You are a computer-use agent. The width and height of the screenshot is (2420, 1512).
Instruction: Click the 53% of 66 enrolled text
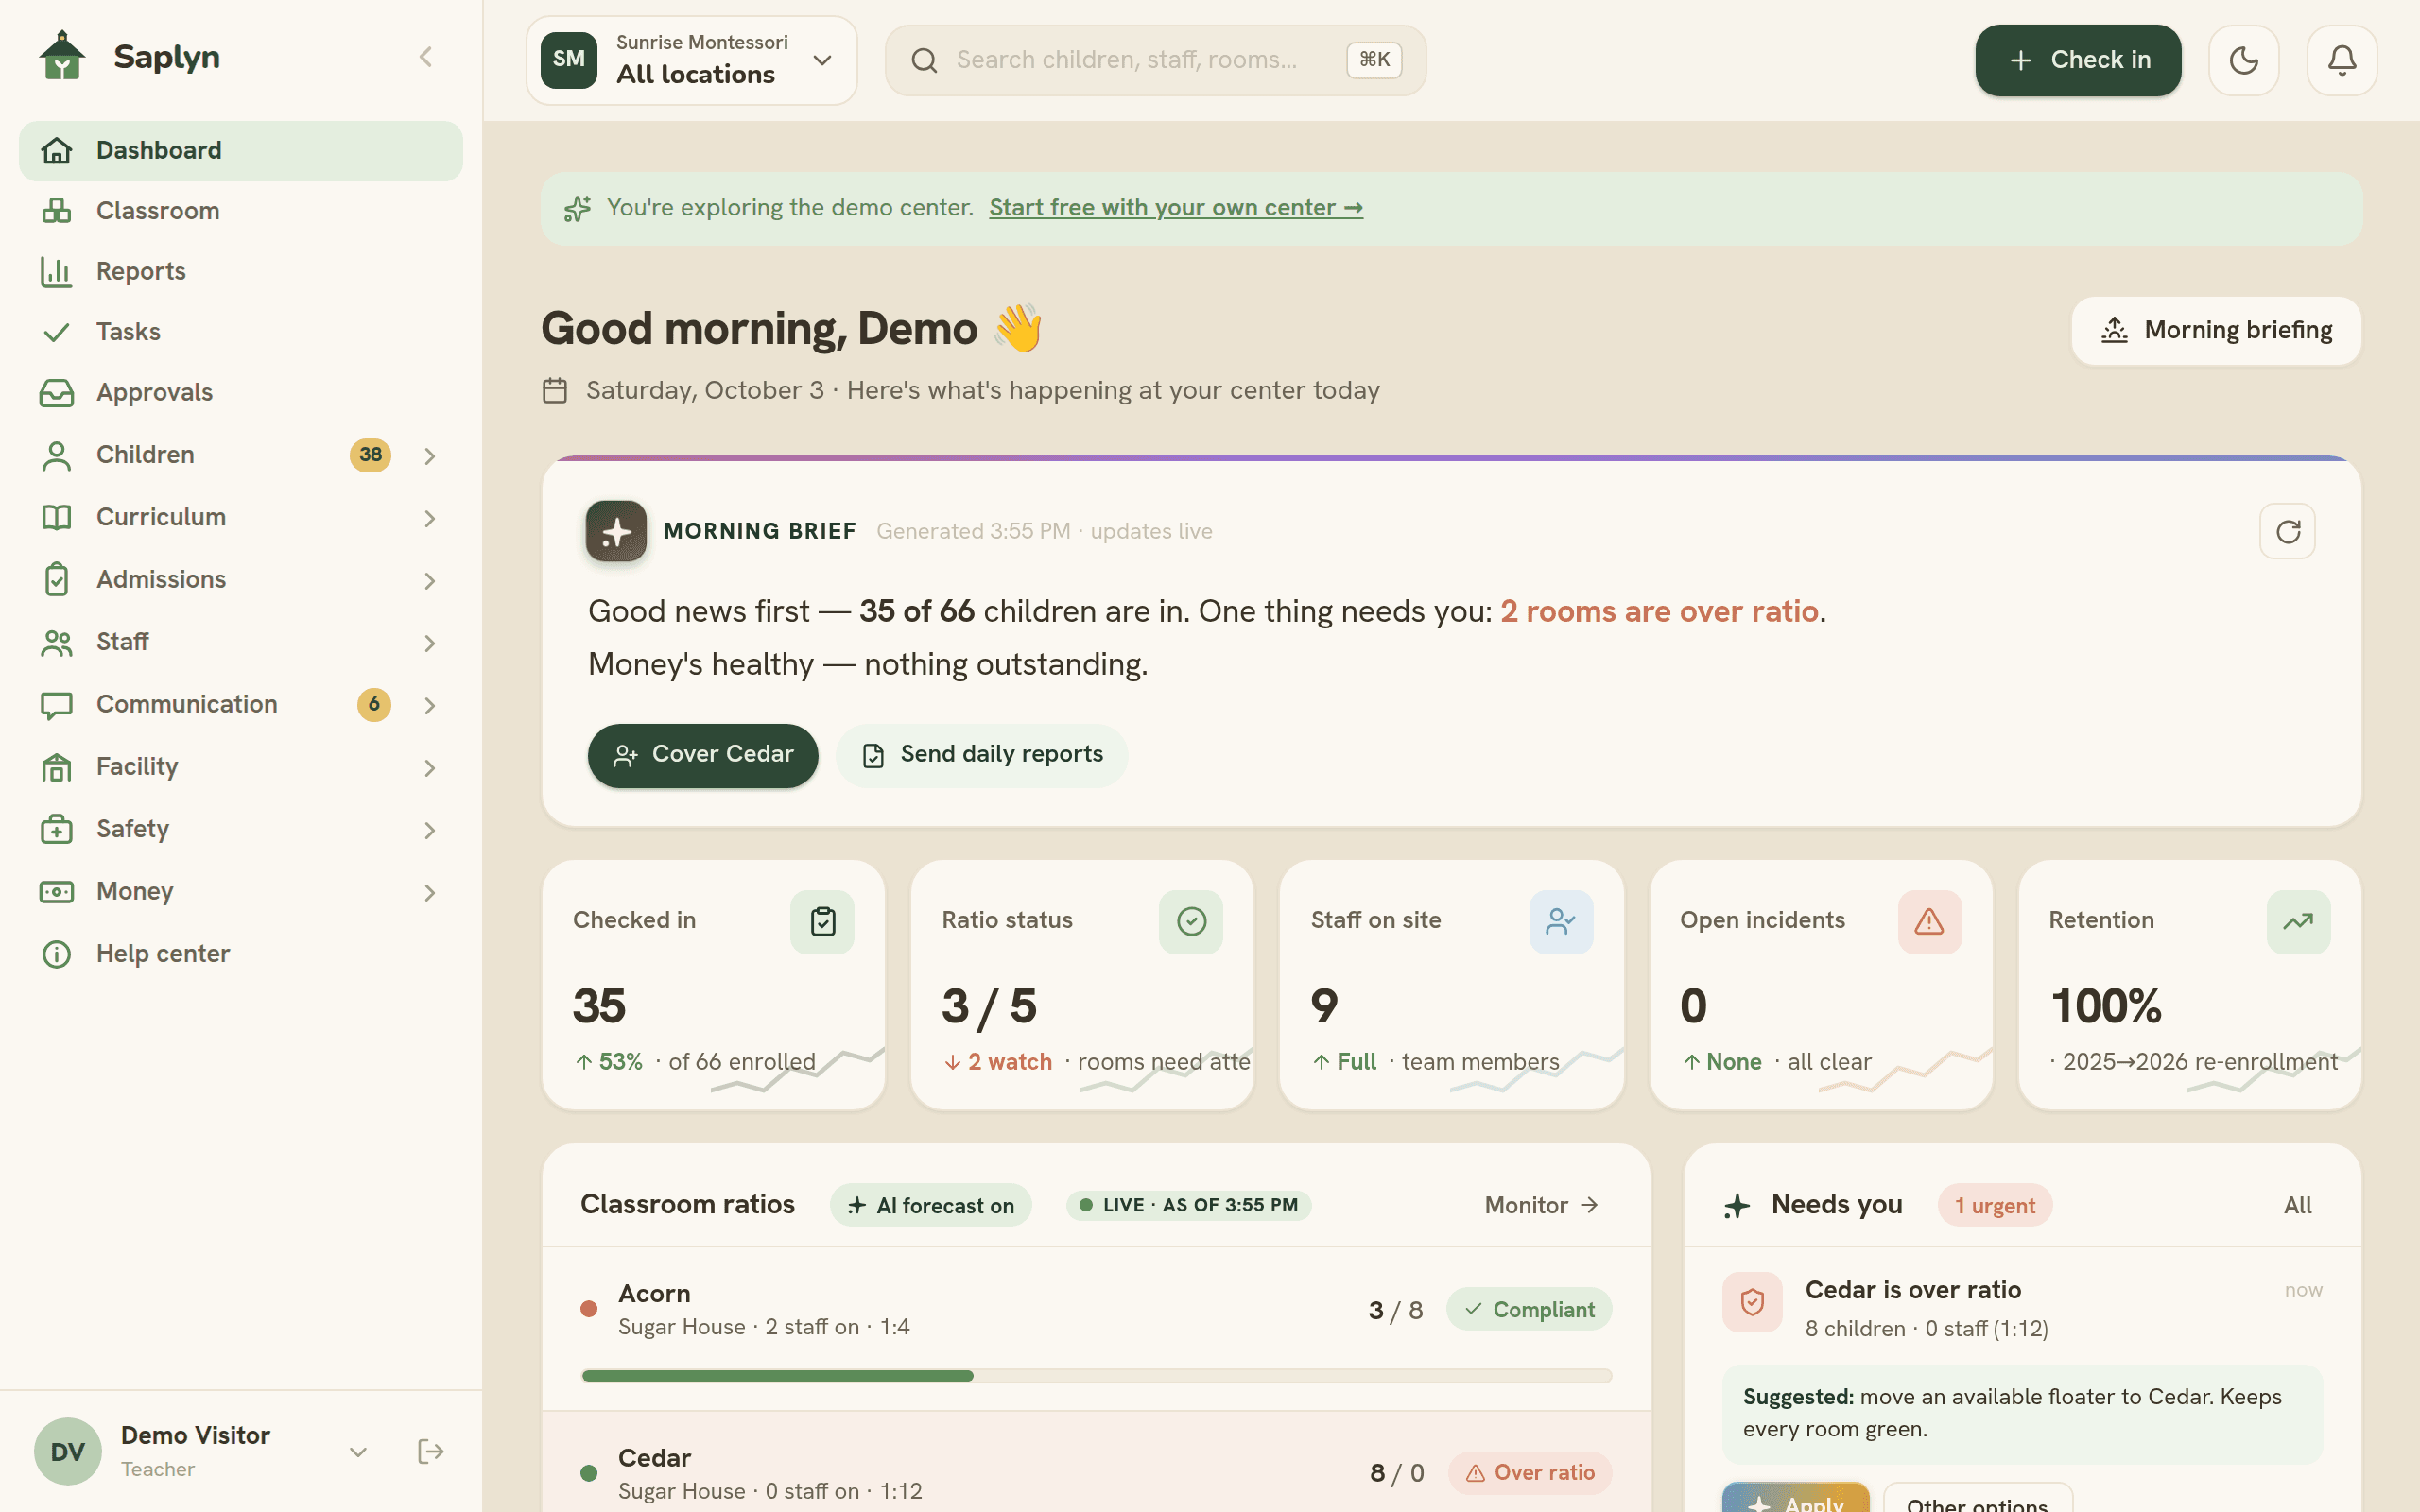[x=696, y=1061]
